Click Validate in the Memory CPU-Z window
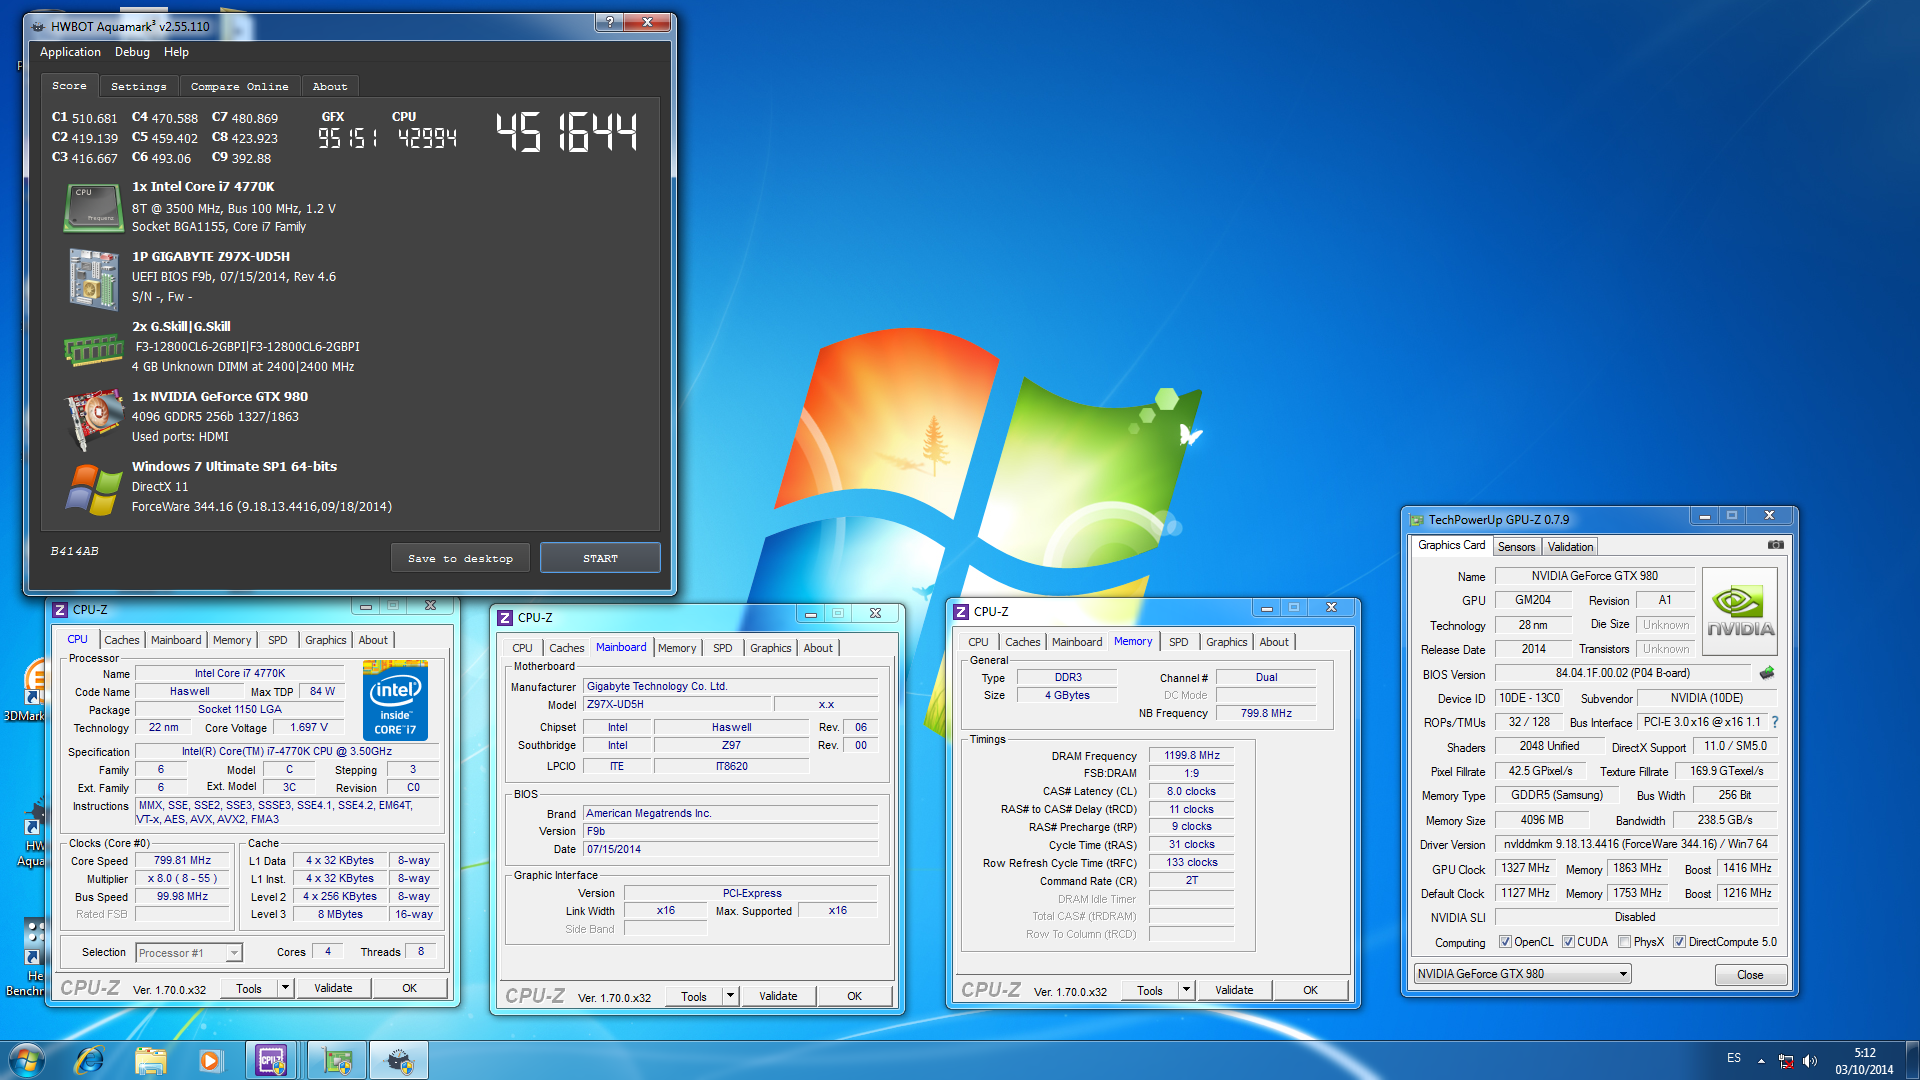Image resolution: width=1920 pixels, height=1080 pixels. 1234,990
